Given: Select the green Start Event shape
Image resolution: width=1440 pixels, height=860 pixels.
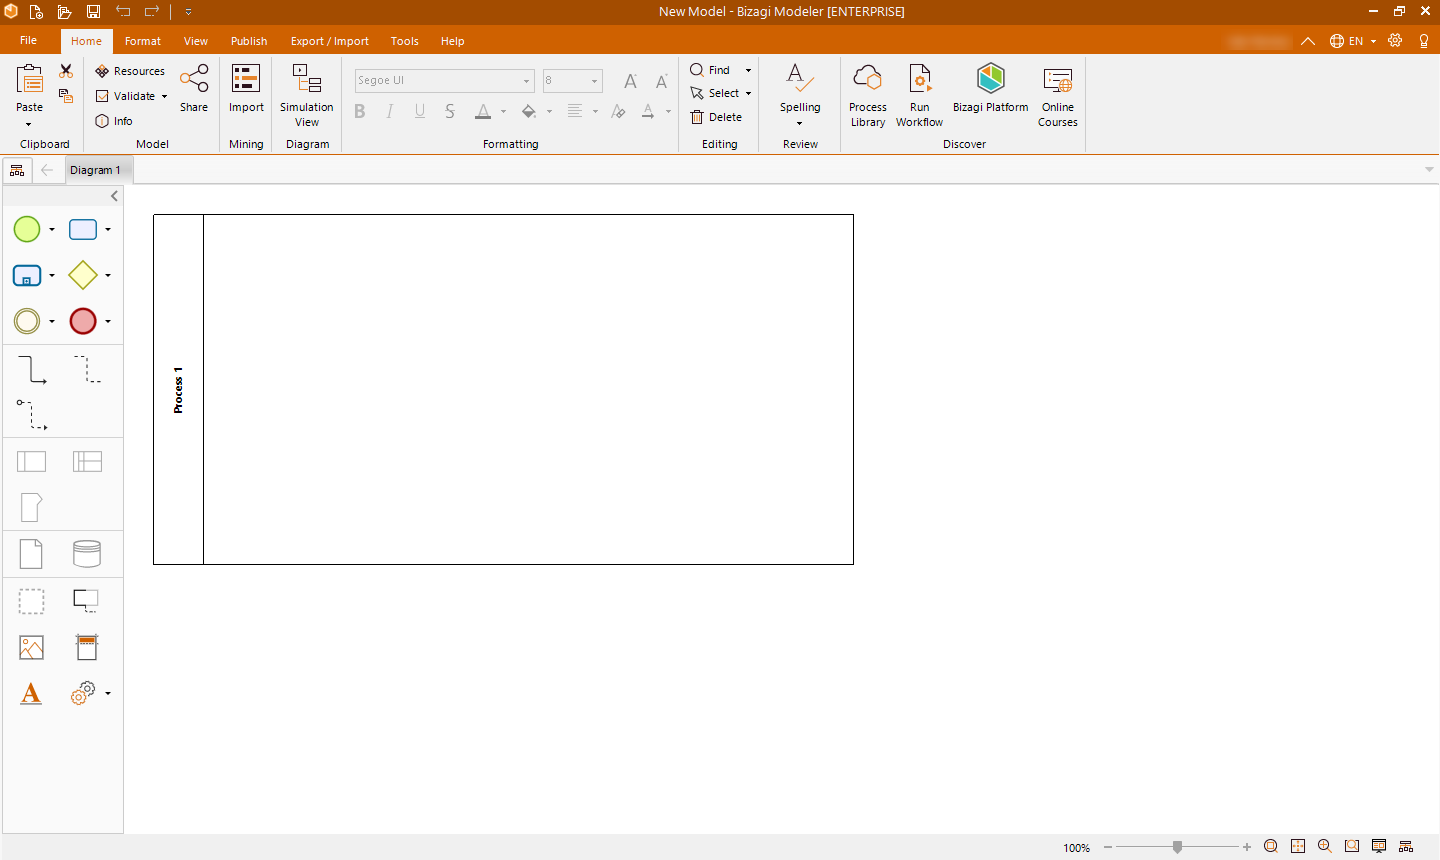Looking at the screenshot, I should click(27, 229).
